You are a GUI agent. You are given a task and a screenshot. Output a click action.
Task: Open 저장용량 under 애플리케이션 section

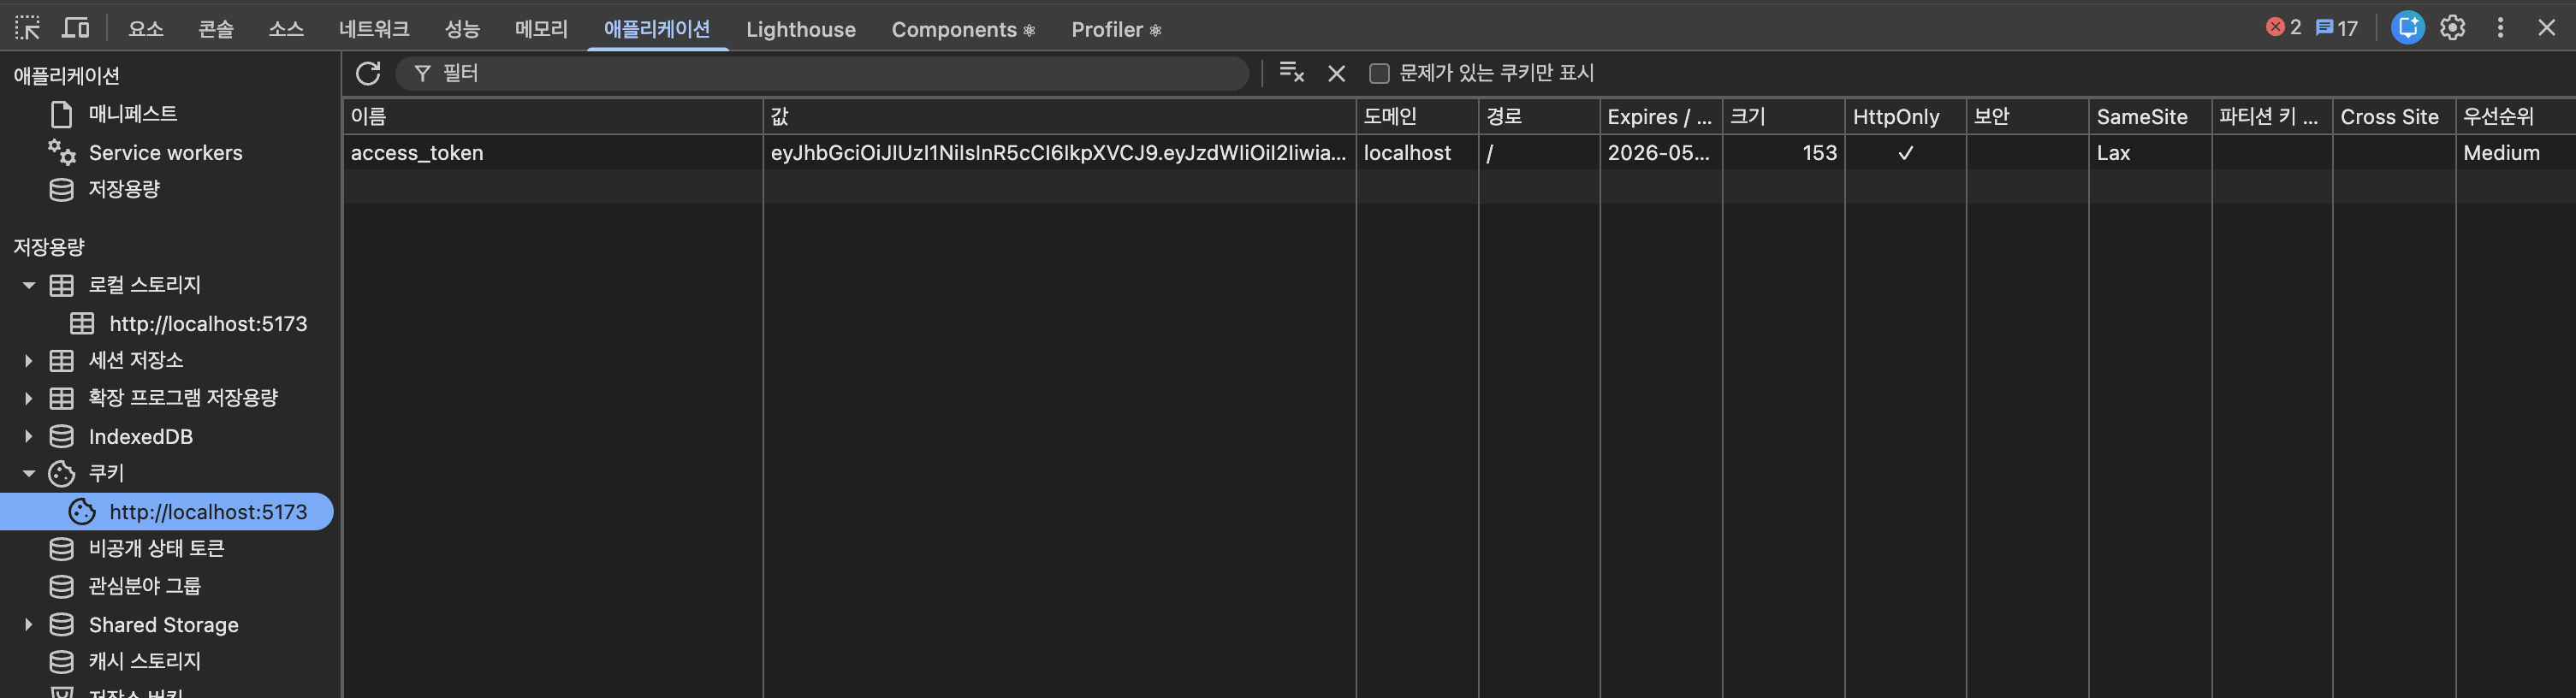click(x=124, y=189)
